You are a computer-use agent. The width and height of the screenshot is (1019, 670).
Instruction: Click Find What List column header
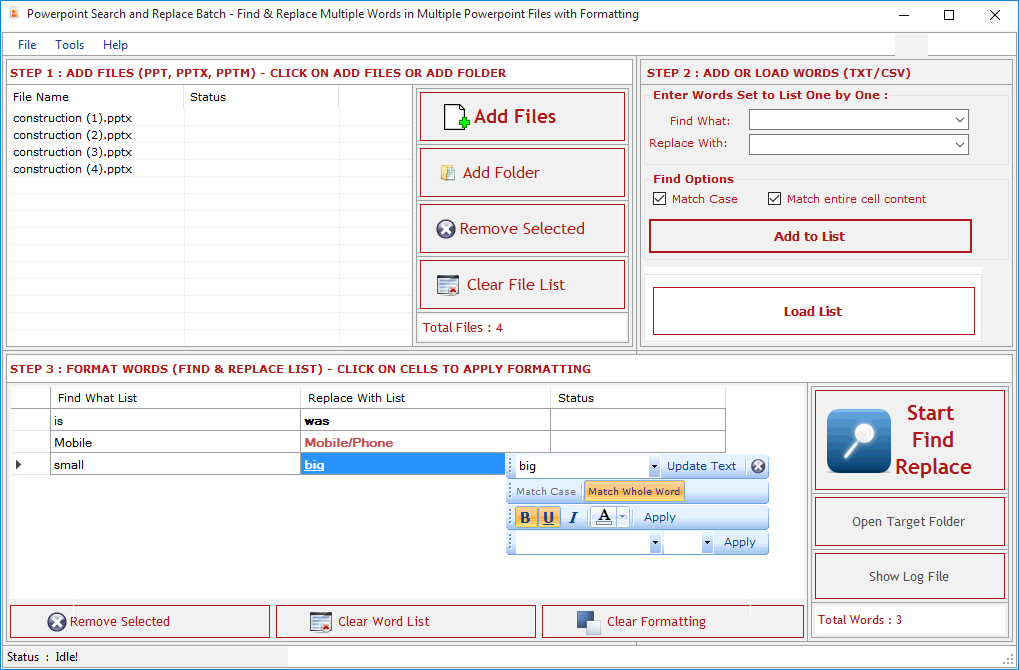coord(175,398)
